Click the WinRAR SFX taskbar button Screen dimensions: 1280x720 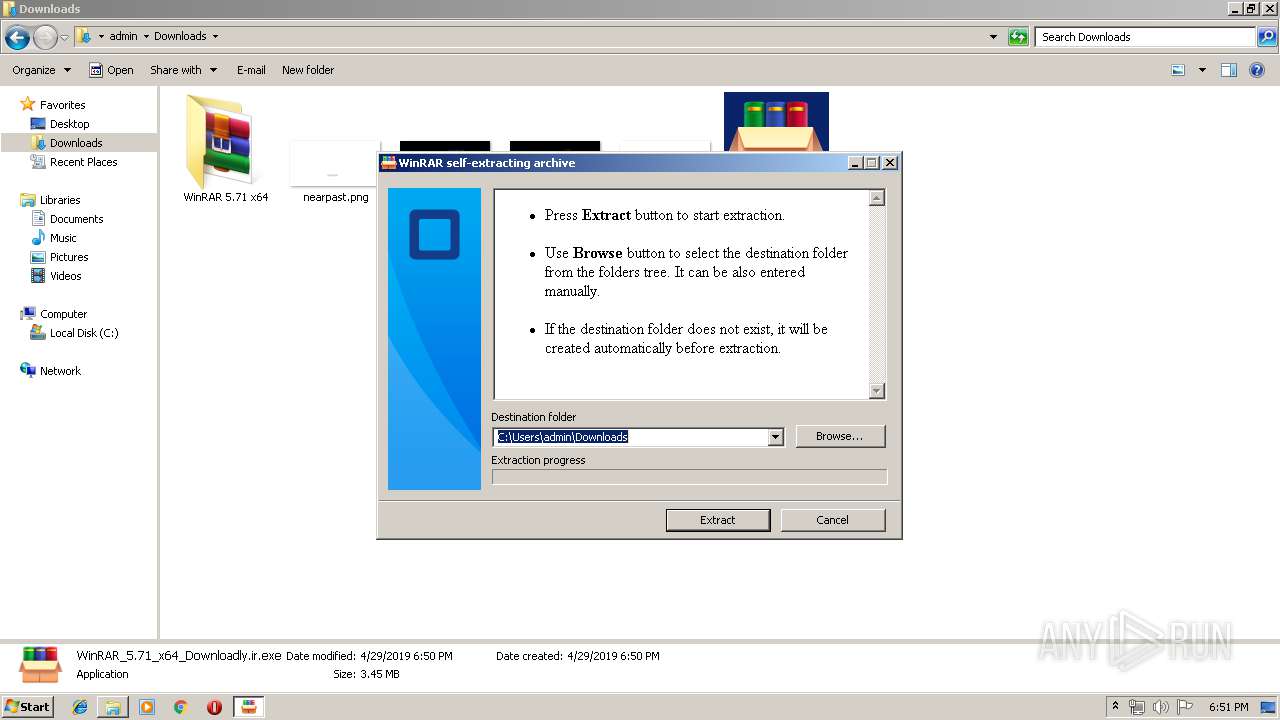pyautogui.click(x=249, y=707)
